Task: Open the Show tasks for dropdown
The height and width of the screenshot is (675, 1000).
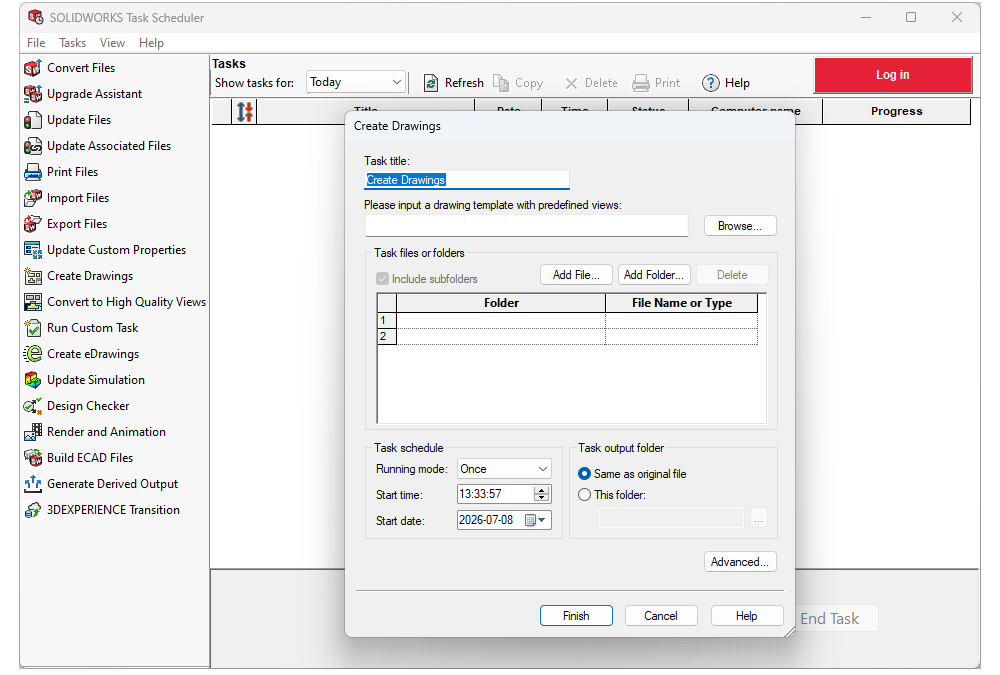Action: 356,82
